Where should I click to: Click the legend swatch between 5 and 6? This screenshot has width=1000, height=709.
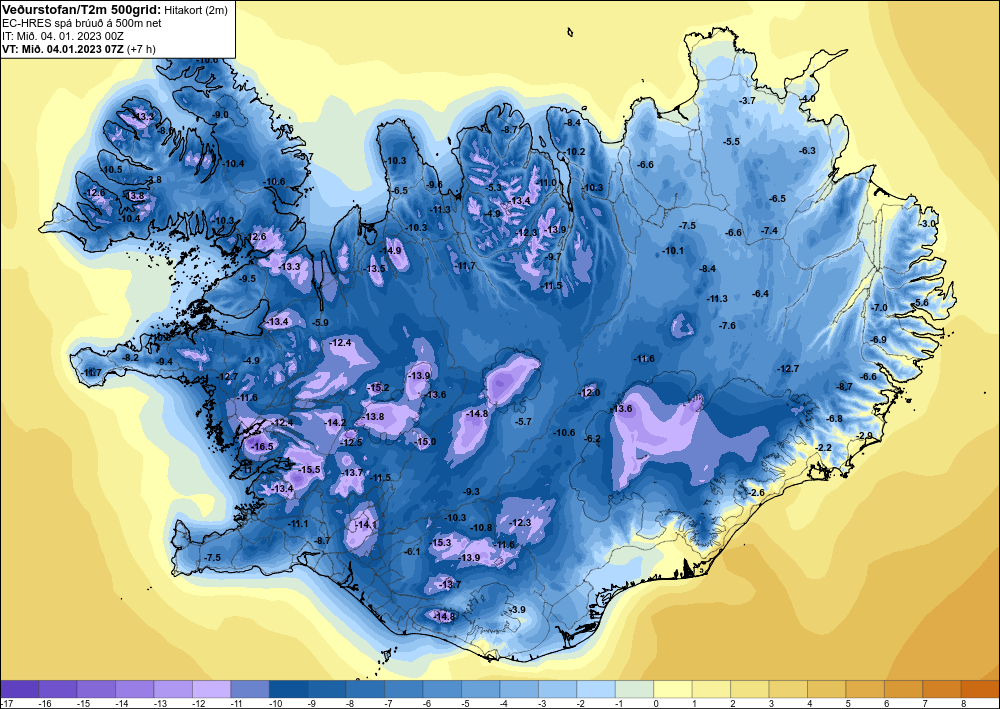pyautogui.click(x=865, y=689)
